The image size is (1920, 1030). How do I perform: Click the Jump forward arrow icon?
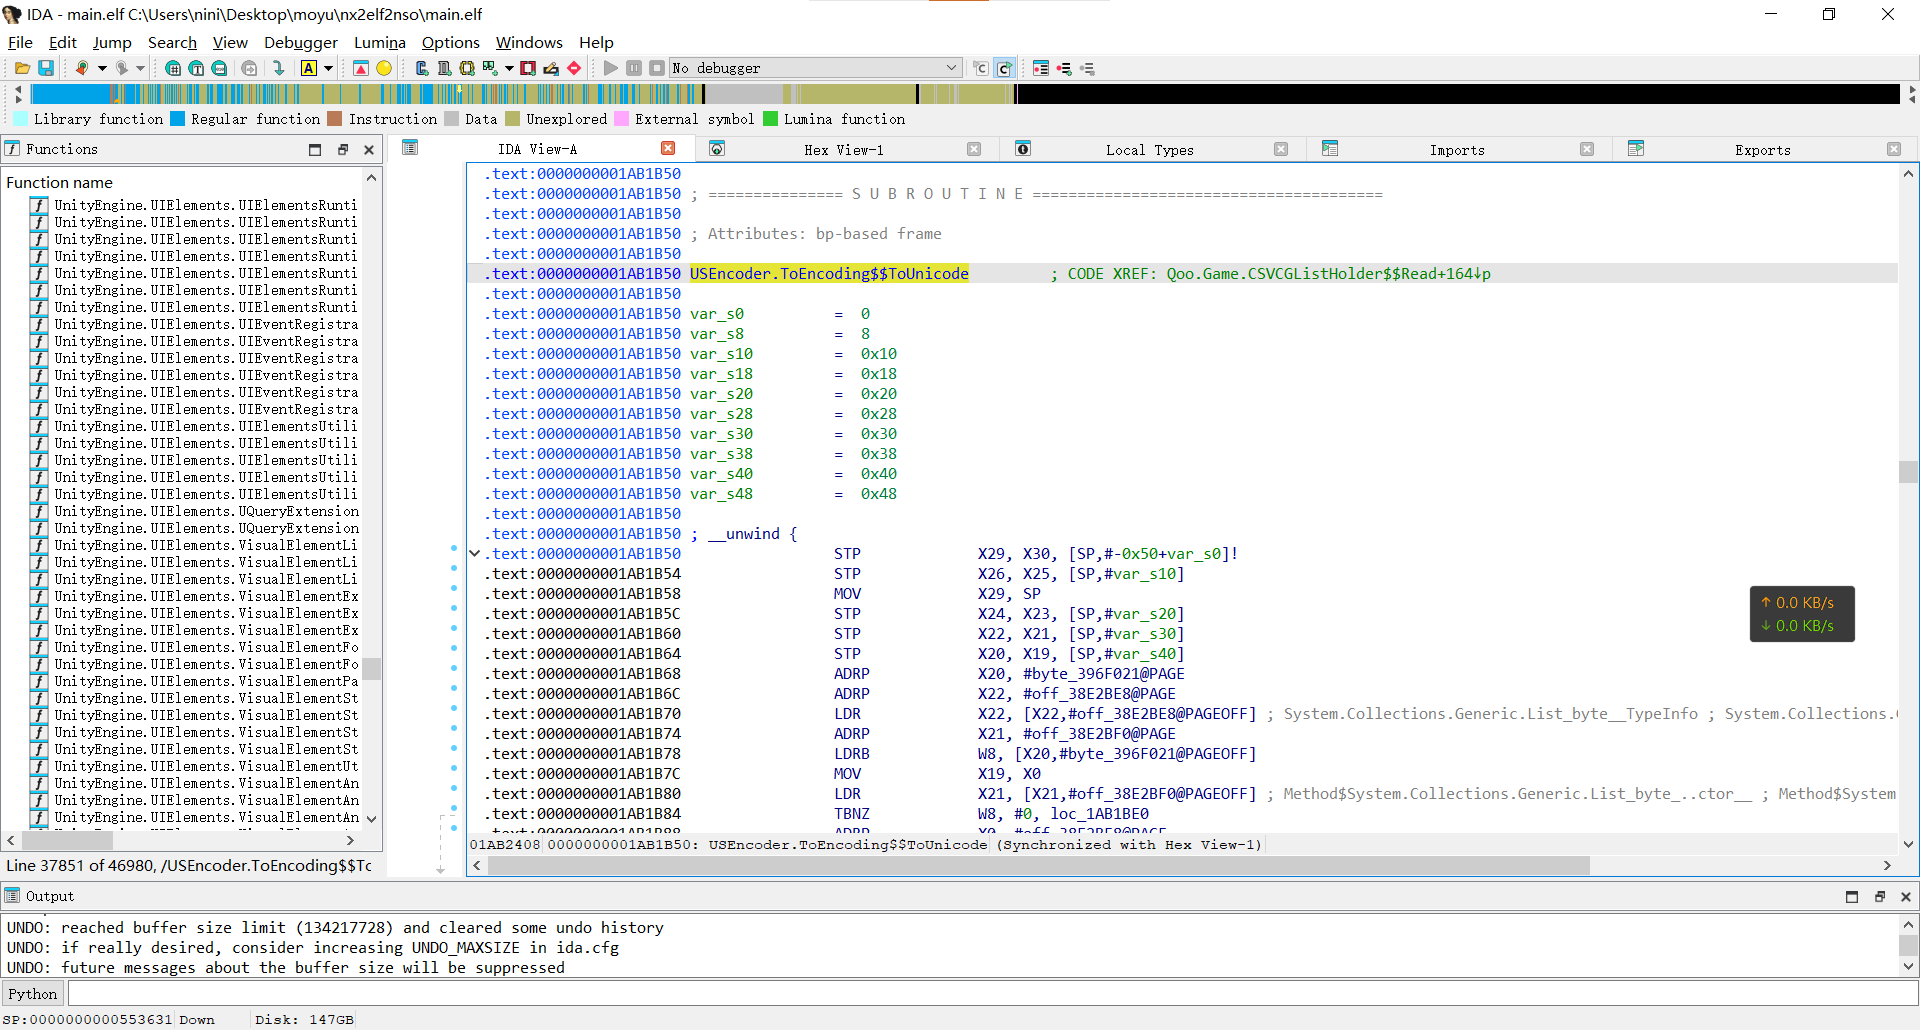[x=121, y=68]
